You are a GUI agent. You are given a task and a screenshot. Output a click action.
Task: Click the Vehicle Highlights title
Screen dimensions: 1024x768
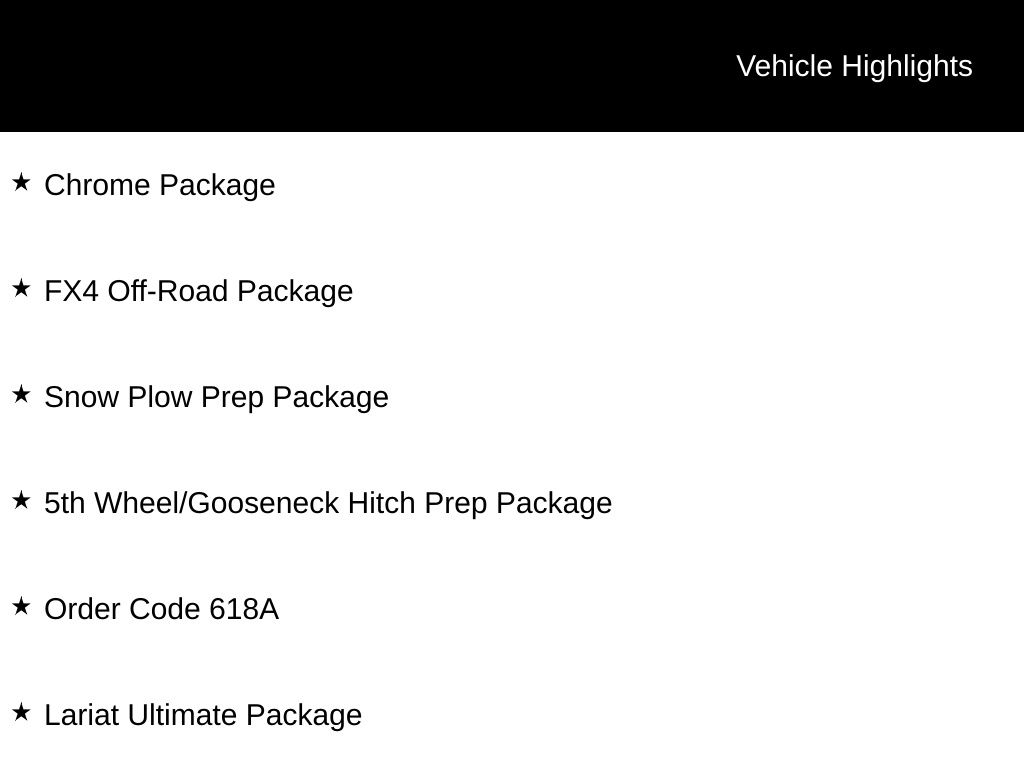[854, 66]
